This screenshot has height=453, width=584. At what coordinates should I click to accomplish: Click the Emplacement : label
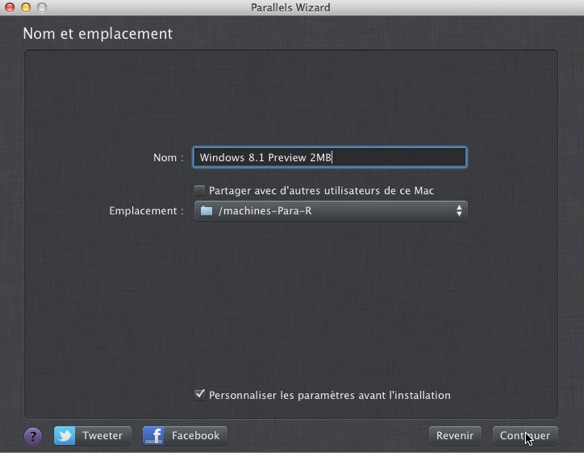146,211
